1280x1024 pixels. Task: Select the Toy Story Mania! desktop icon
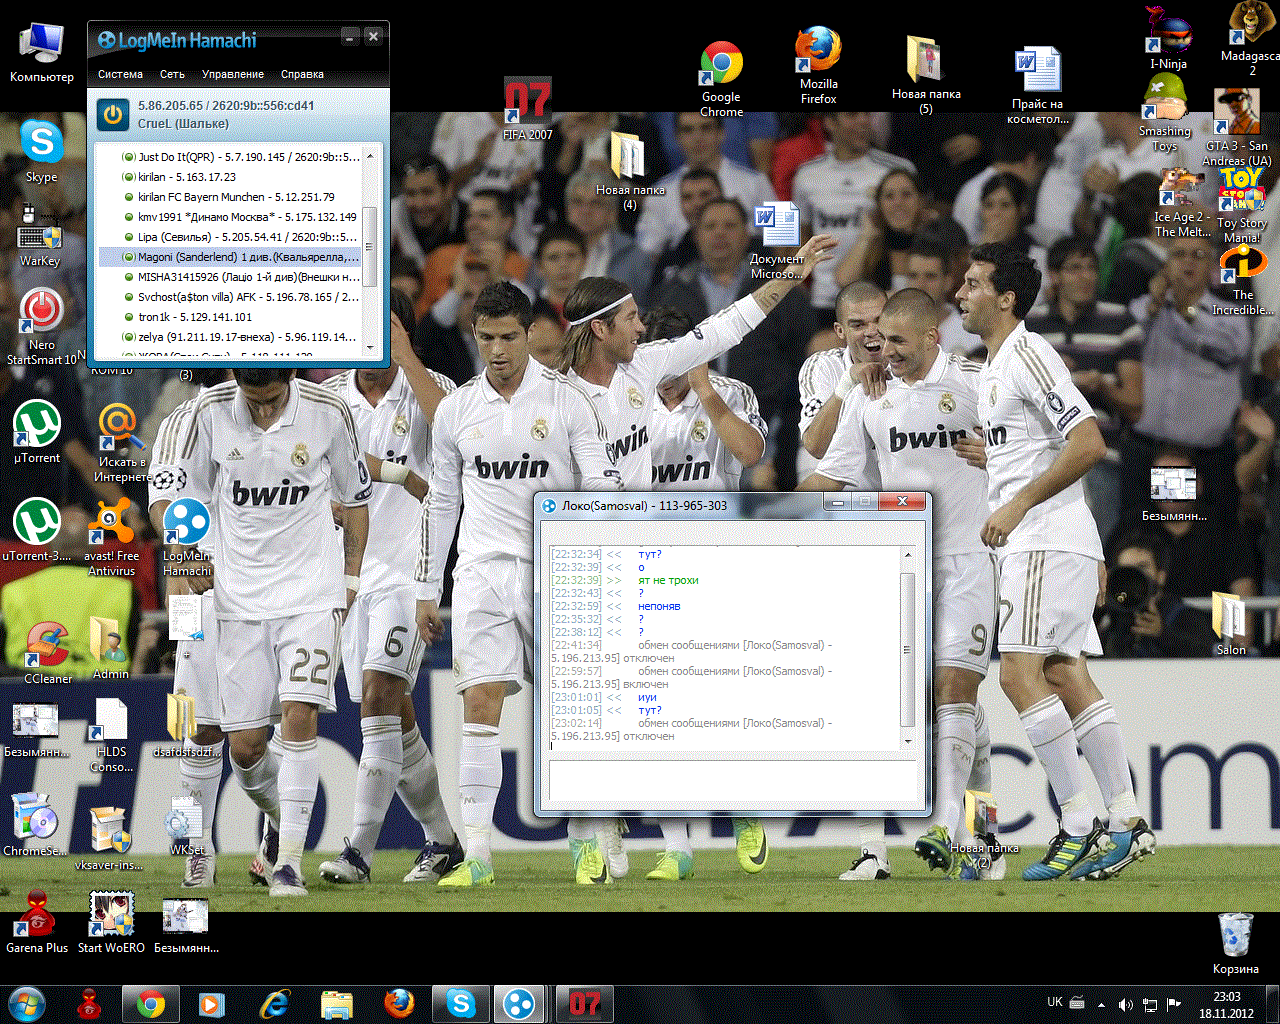coord(1242,206)
